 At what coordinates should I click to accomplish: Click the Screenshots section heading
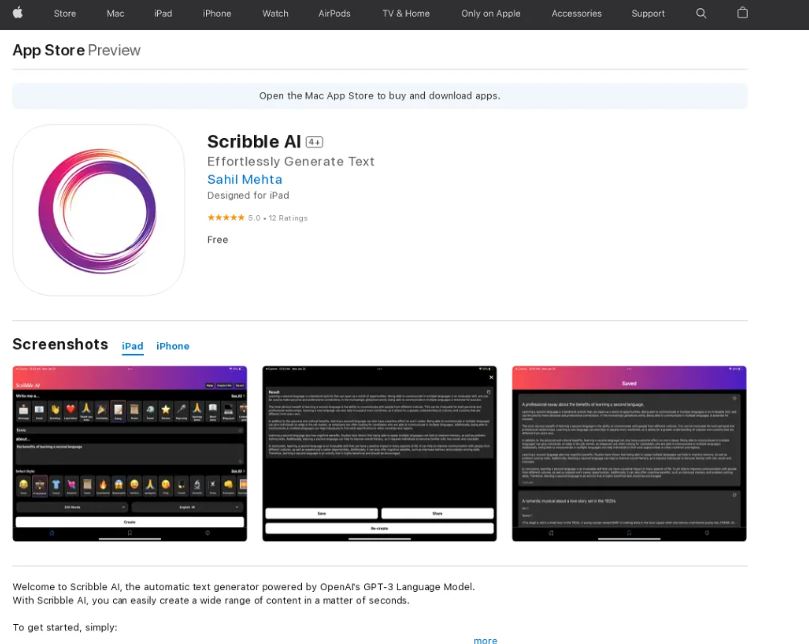(60, 344)
